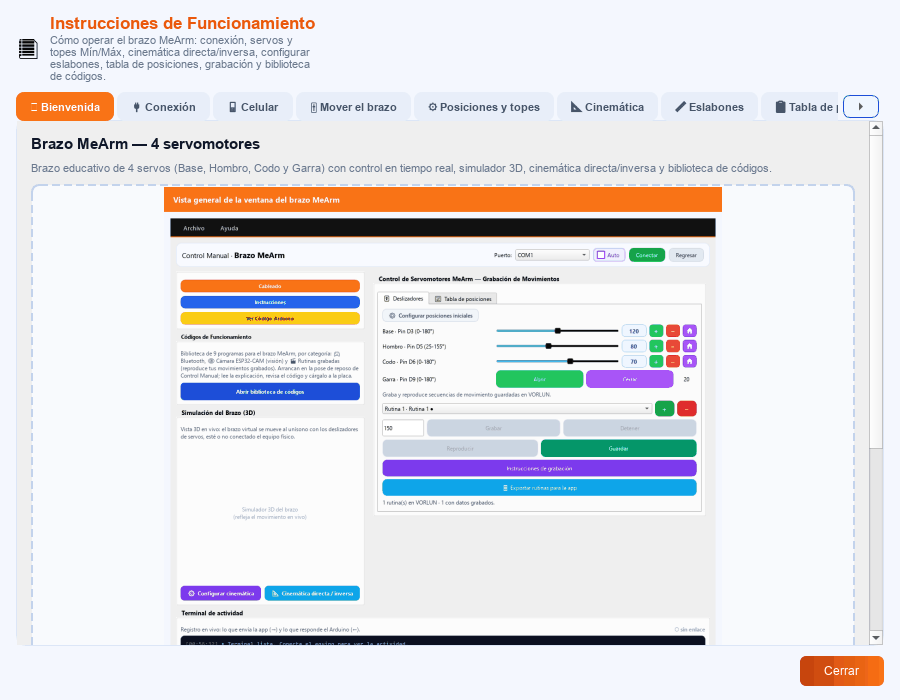Click the green plus icon on Base row
Viewport: 900px width, 700px height.
point(656,331)
